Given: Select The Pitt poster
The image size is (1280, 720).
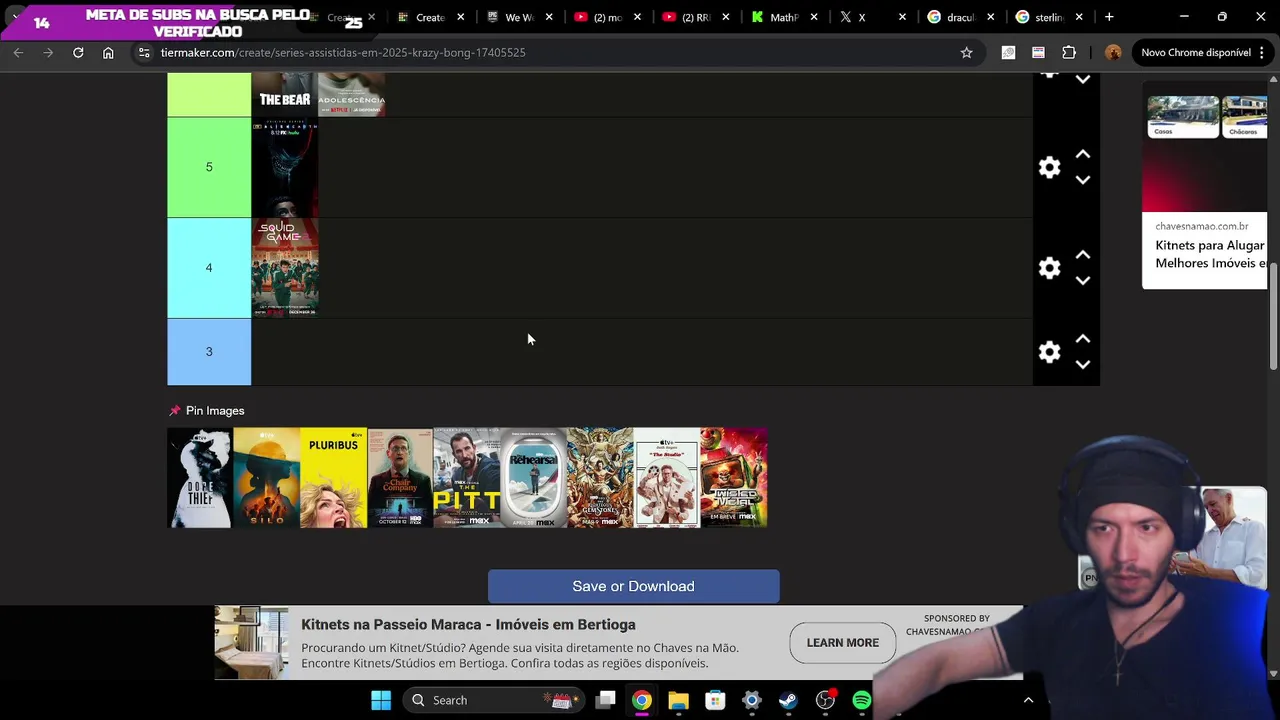Looking at the screenshot, I should coord(467,478).
